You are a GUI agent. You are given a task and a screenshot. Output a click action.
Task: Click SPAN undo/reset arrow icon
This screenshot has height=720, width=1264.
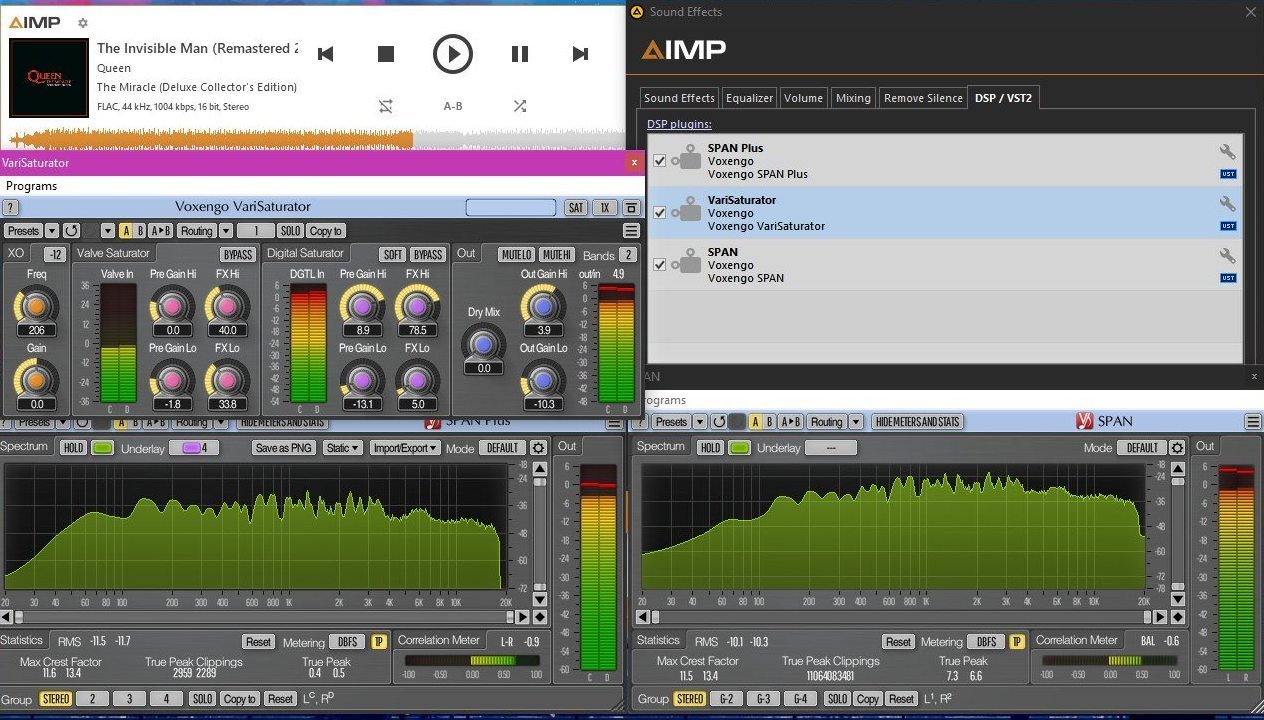[718, 422]
